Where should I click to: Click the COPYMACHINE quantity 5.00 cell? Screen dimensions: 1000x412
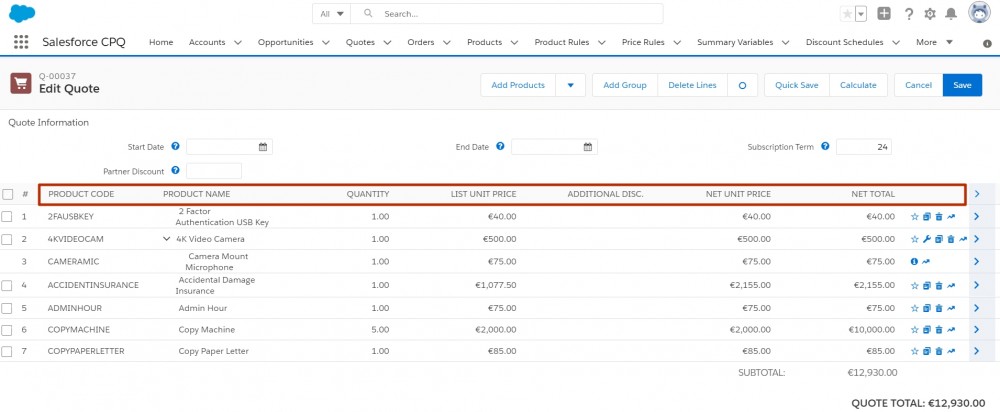(x=380, y=330)
